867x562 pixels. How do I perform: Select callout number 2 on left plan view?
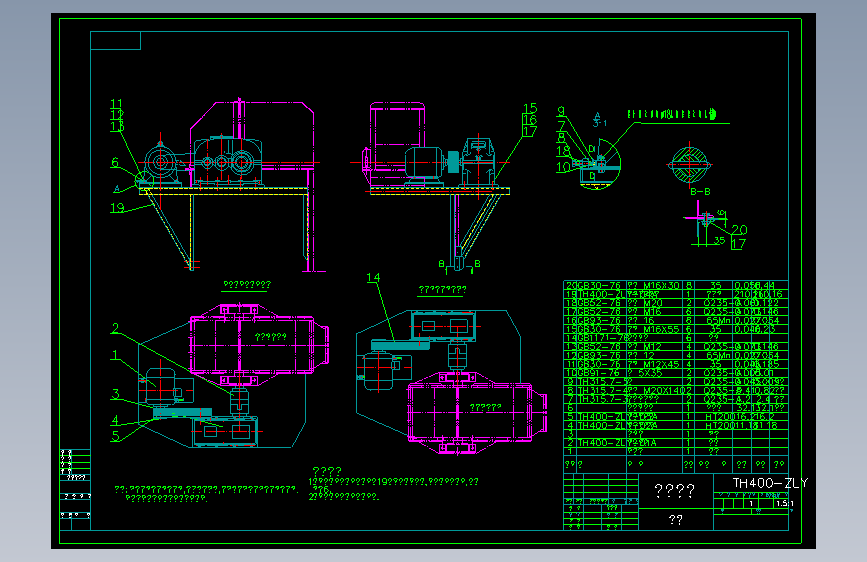pyautogui.click(x=115, y=328)
